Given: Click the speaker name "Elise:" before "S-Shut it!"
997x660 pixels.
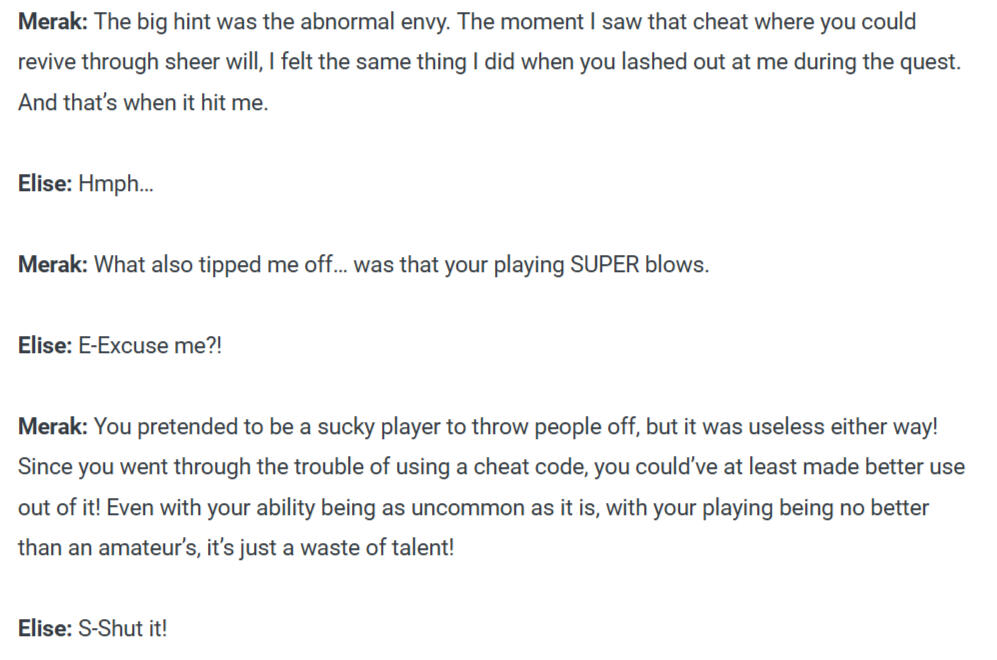Looking at the screenshot, I should tap(45, 629).
